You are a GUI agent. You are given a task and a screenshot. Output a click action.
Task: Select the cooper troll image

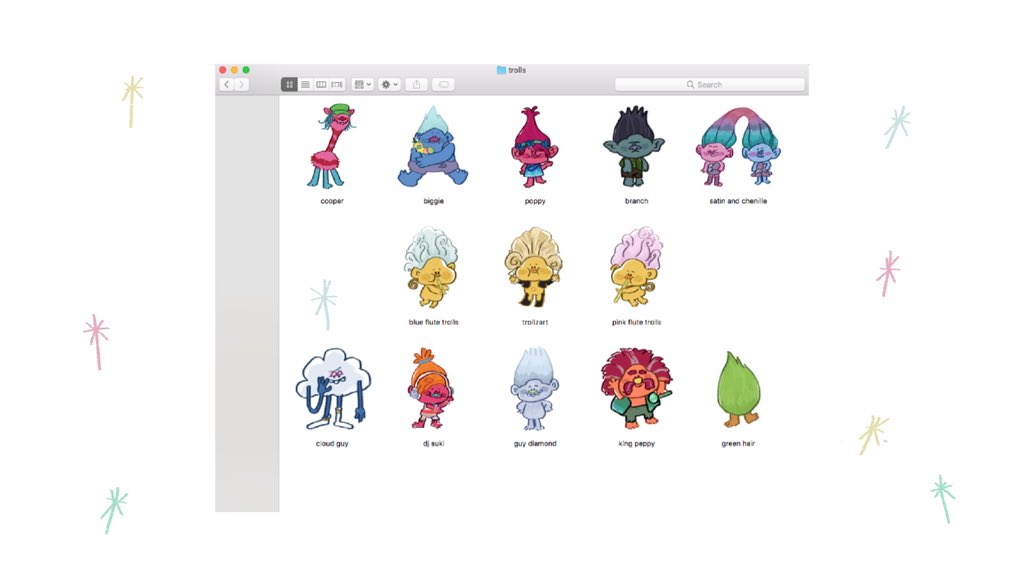[x=332, y=146]
